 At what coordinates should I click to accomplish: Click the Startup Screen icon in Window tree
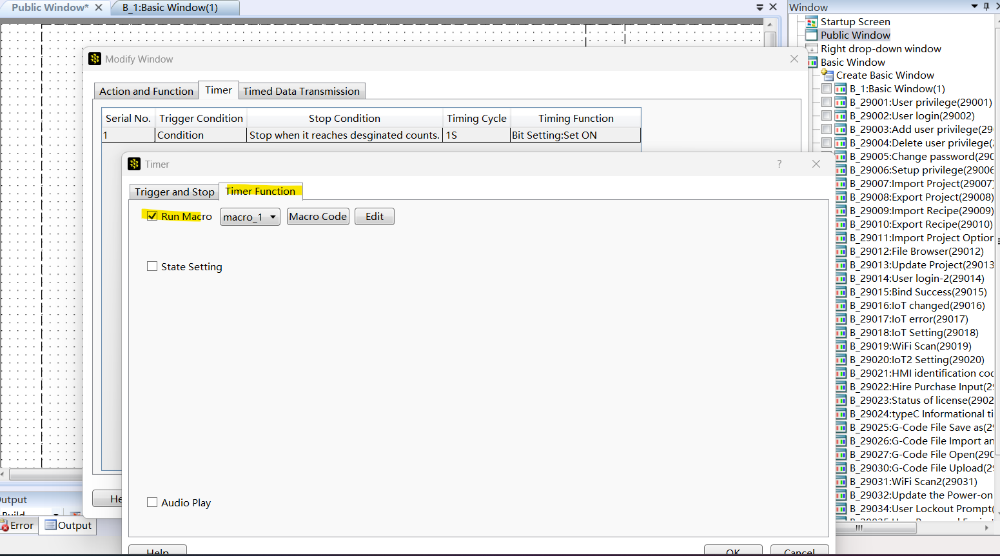tap(811, 22)
